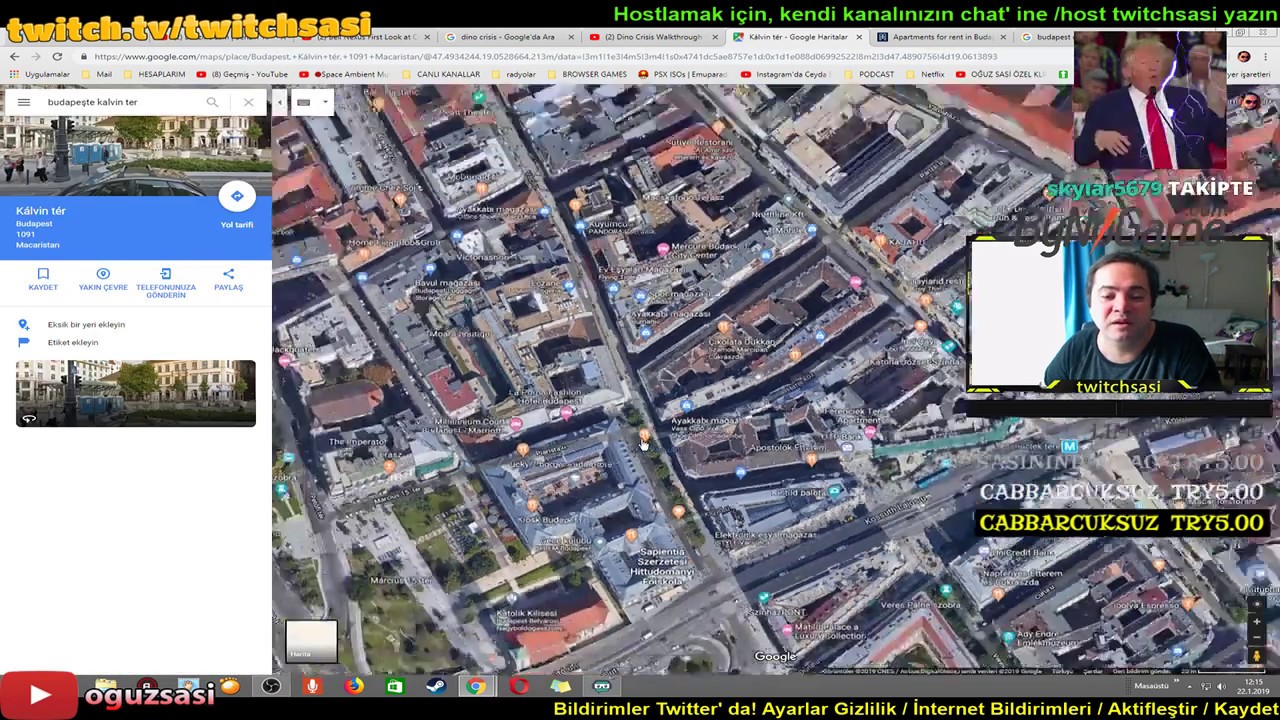Click 'Eksik bir yeri ekleyin' link
Screen dimensions: 1280x720
86,324
